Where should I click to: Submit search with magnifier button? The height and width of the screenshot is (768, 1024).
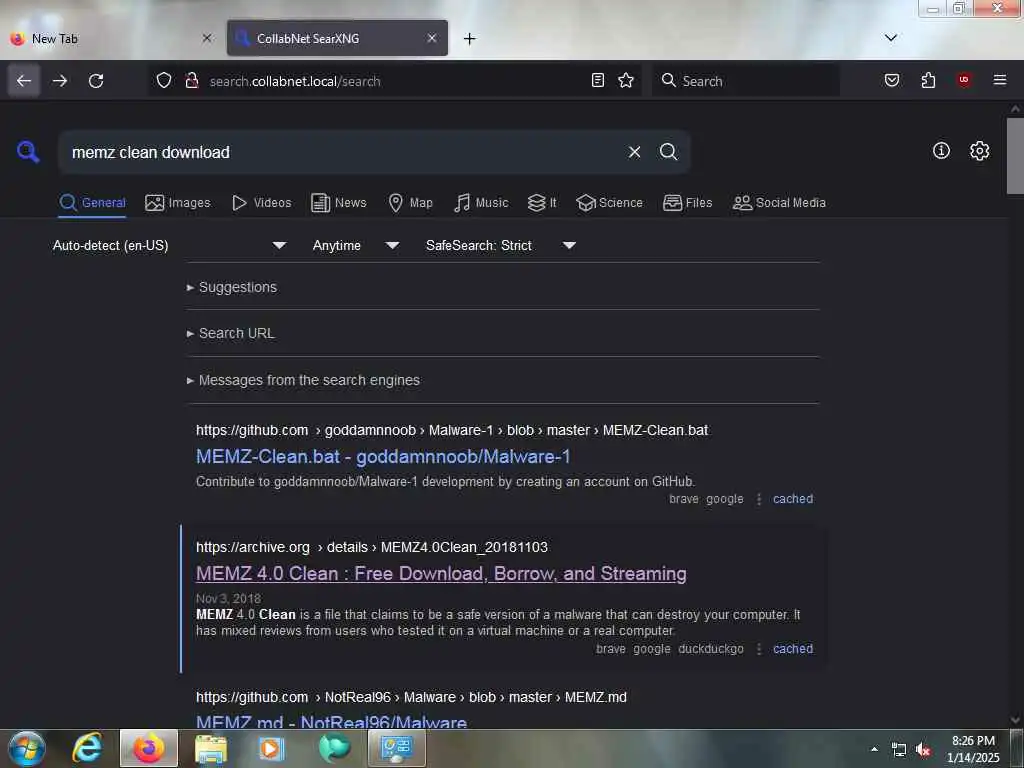pyautogui.click(x=668, y=152)
